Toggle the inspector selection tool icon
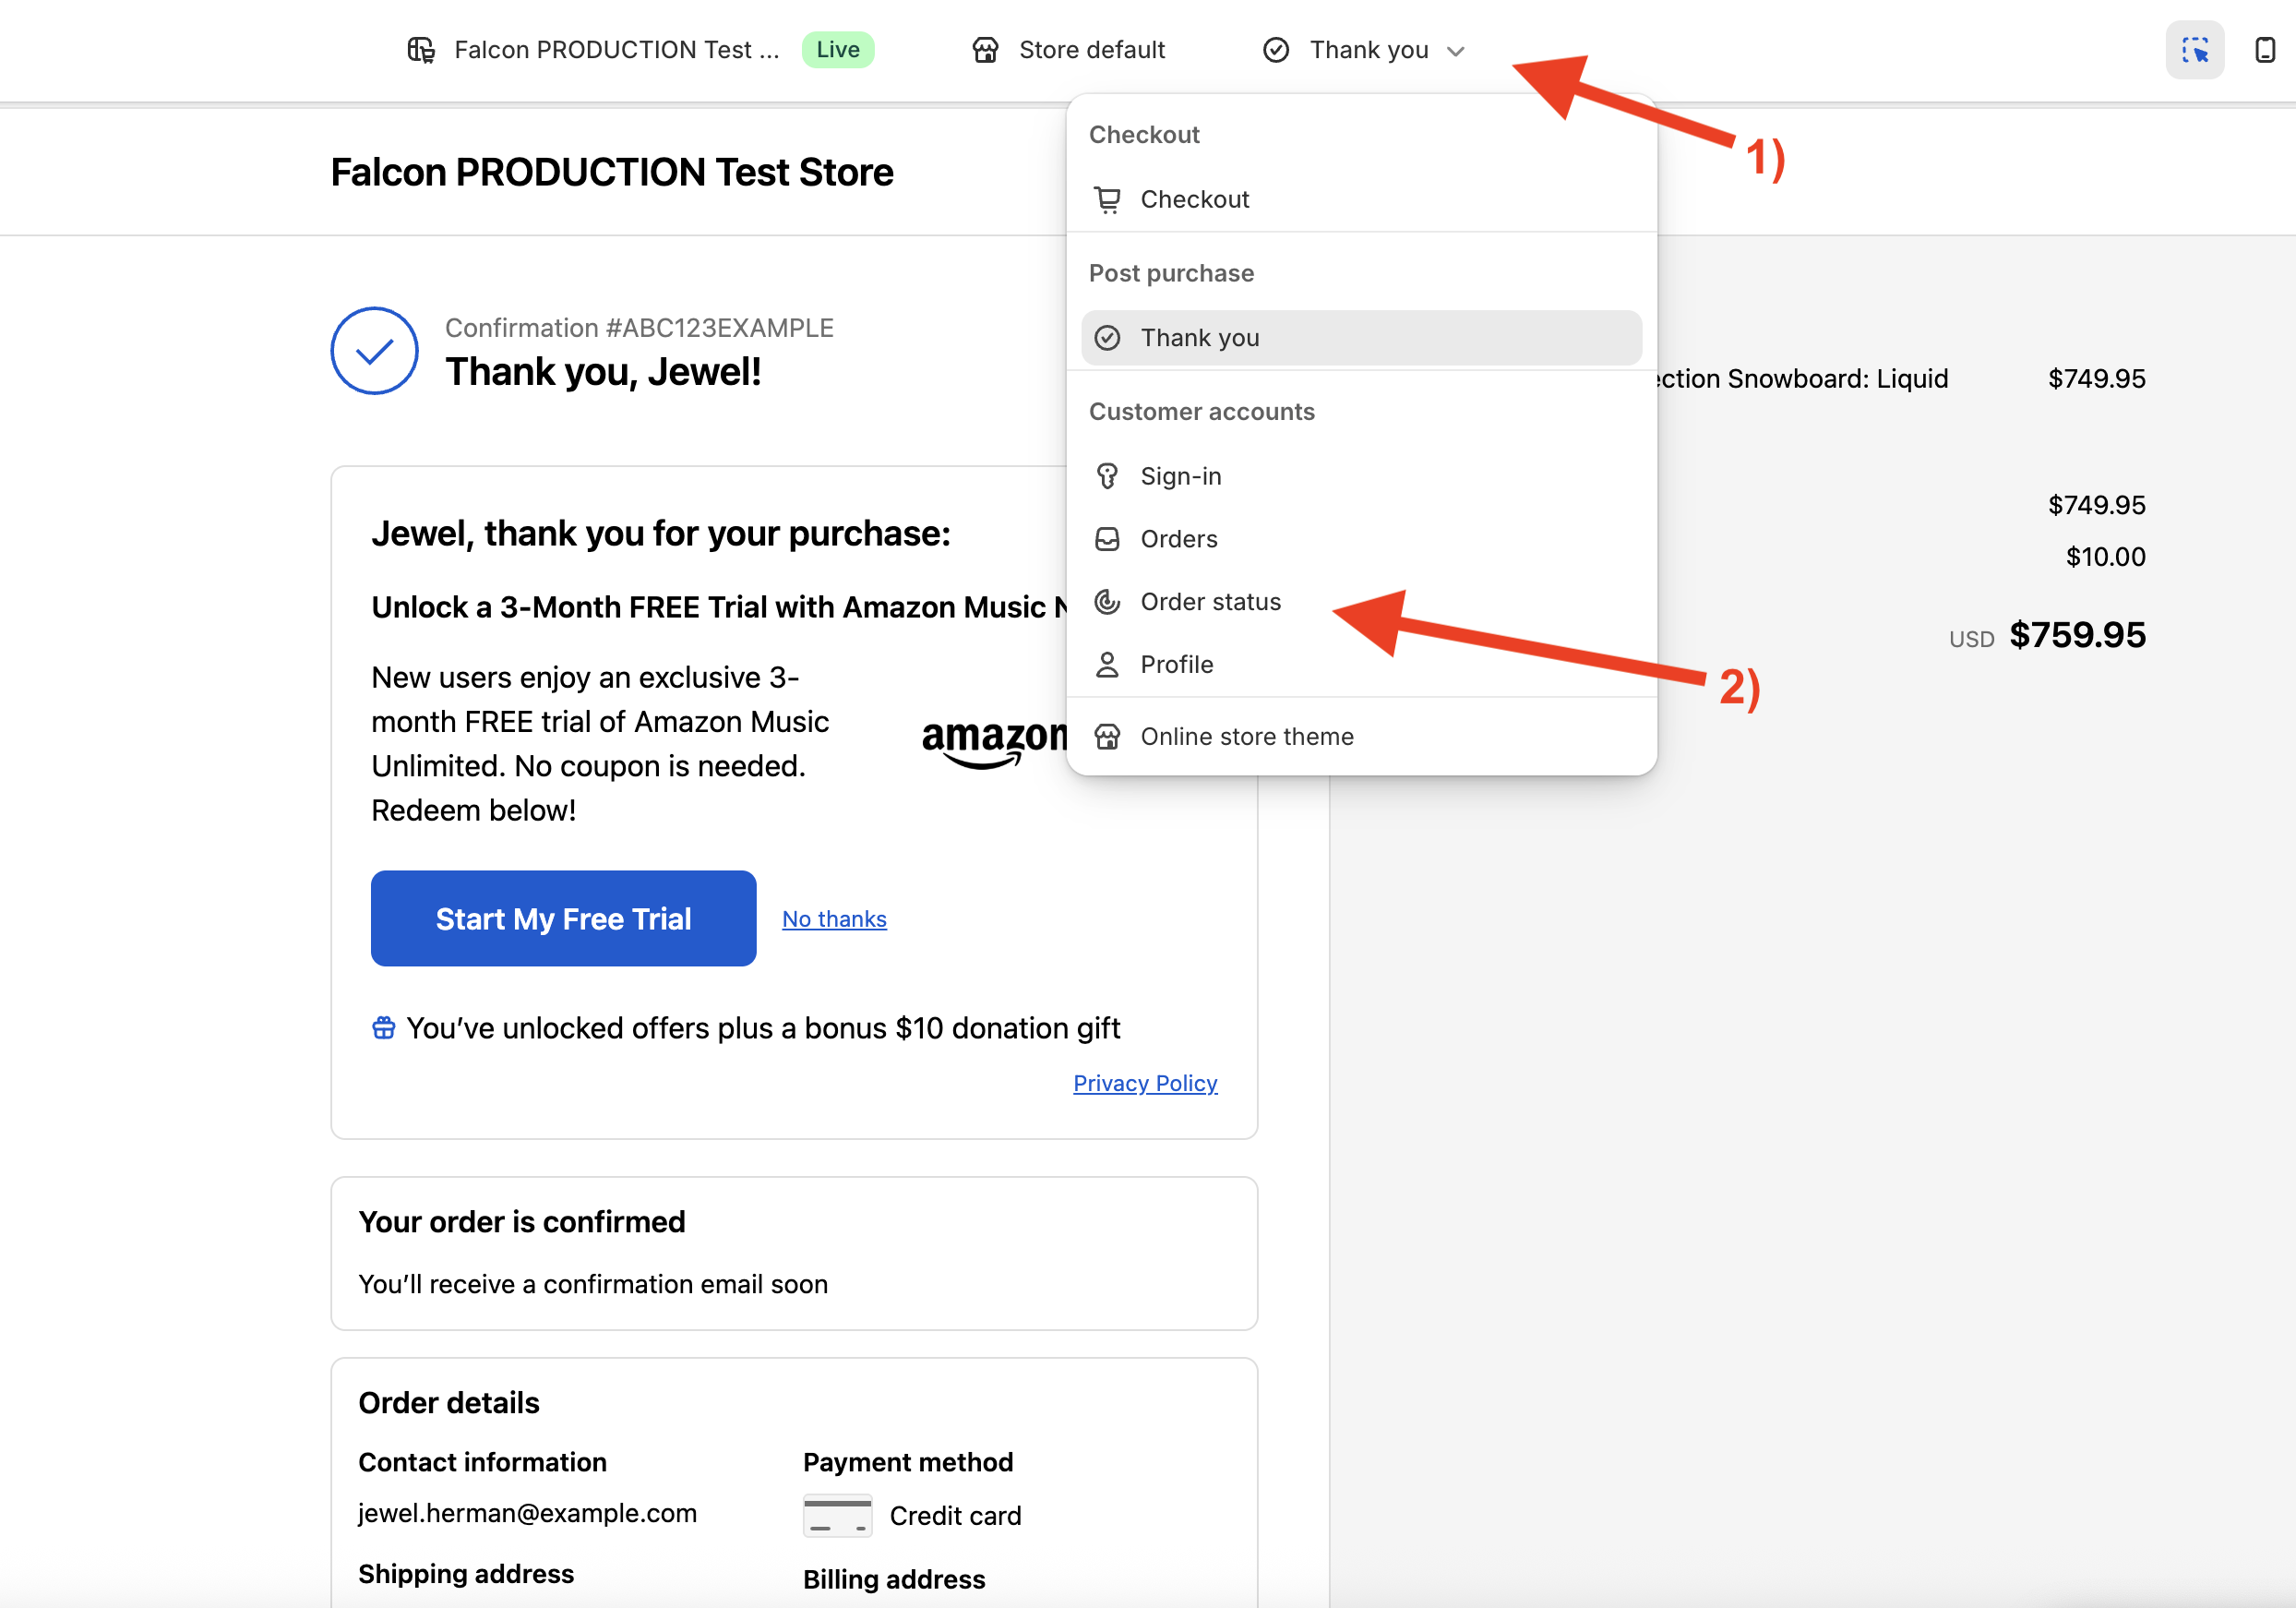Screen dimensions: 2296x1608 click(2195, 50)
